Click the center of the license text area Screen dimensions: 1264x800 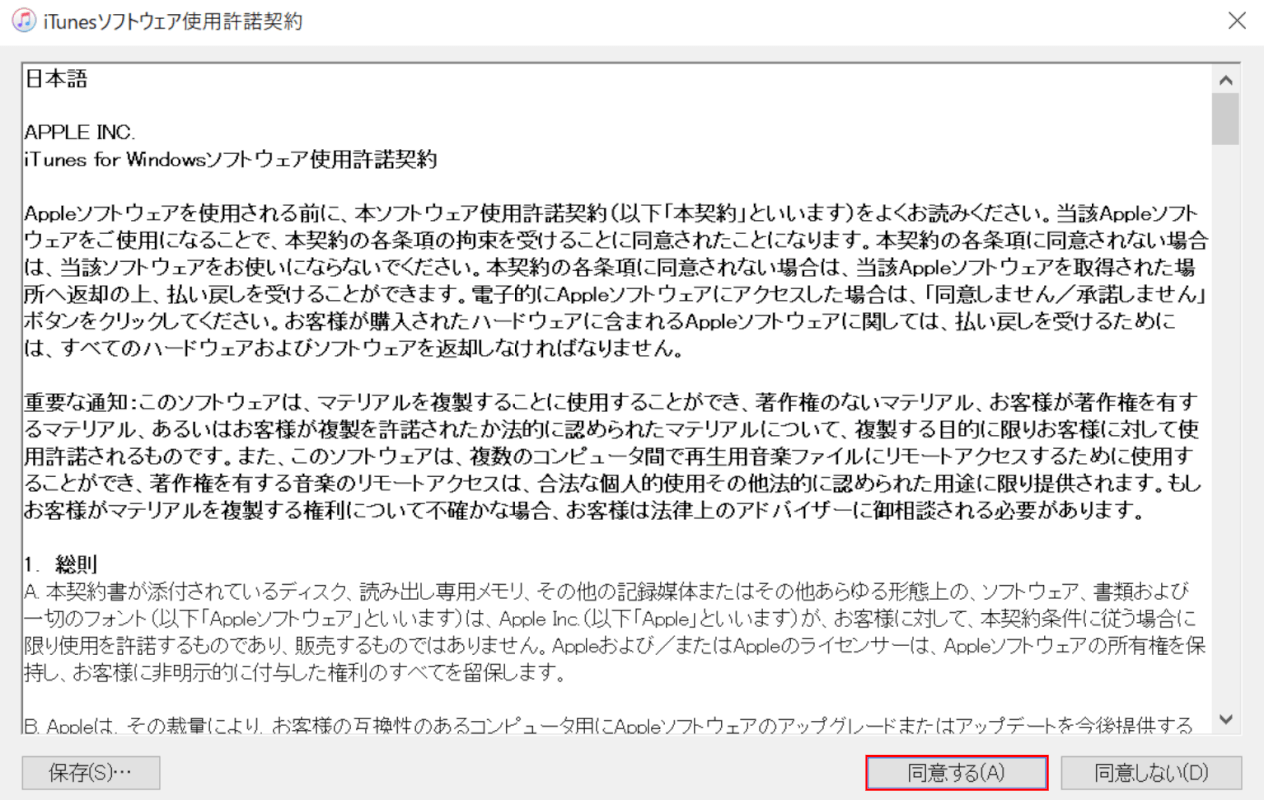(620, 400)
